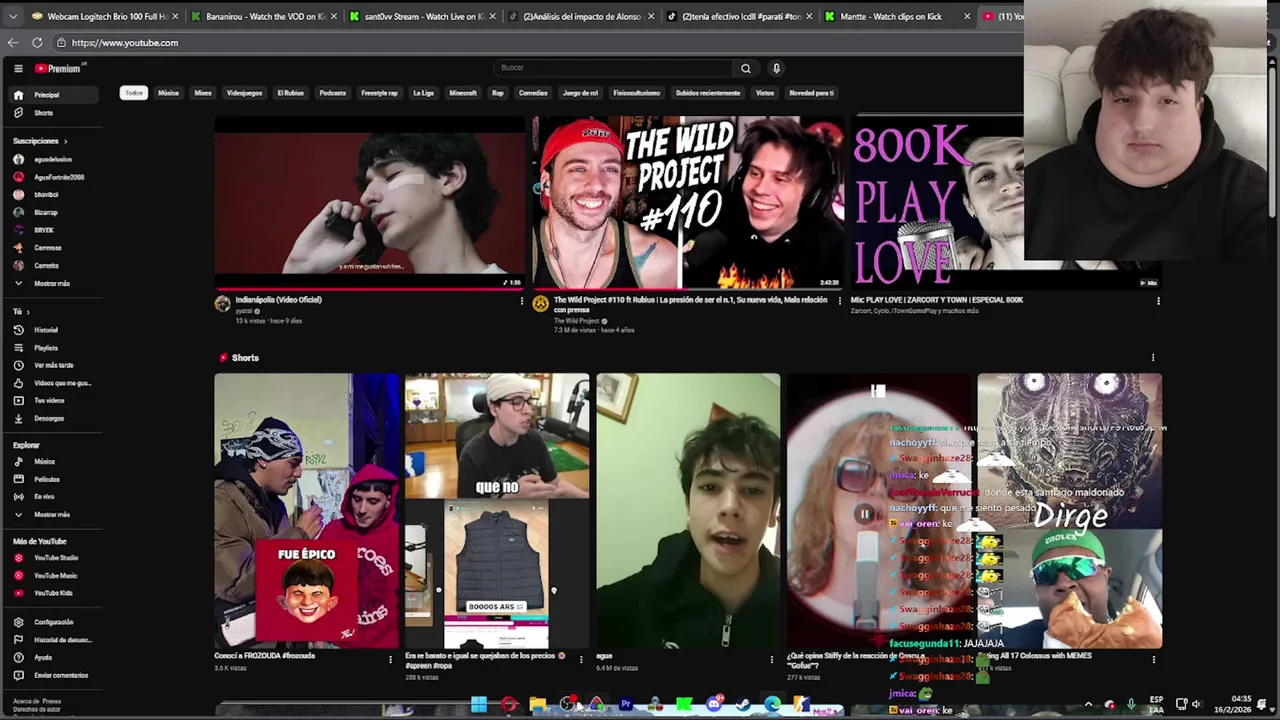Click the YouTube search field
The width and height of the screenshot is (1280, 720).
[x=614, y=68]
